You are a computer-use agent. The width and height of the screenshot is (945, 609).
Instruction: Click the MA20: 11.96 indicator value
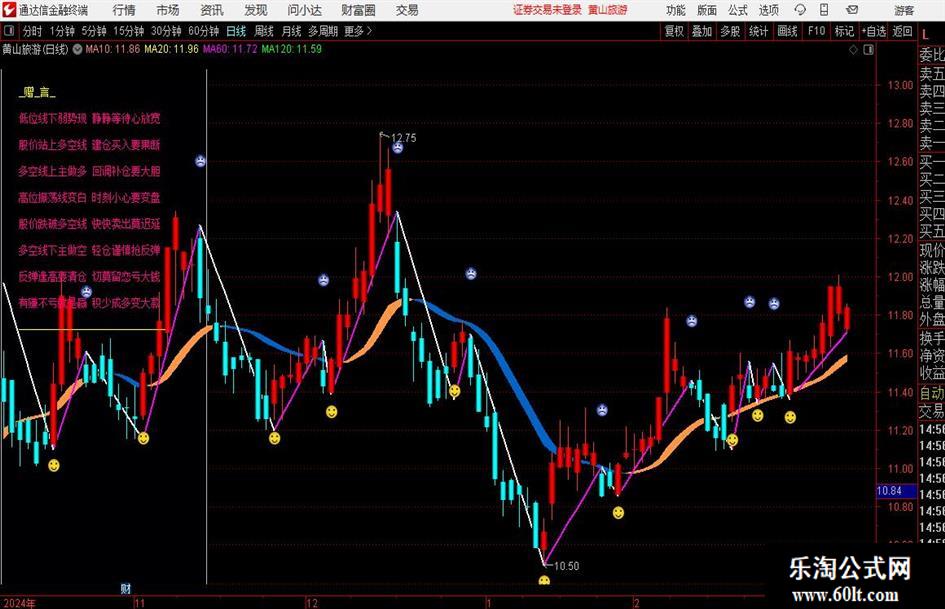[171, 49]
